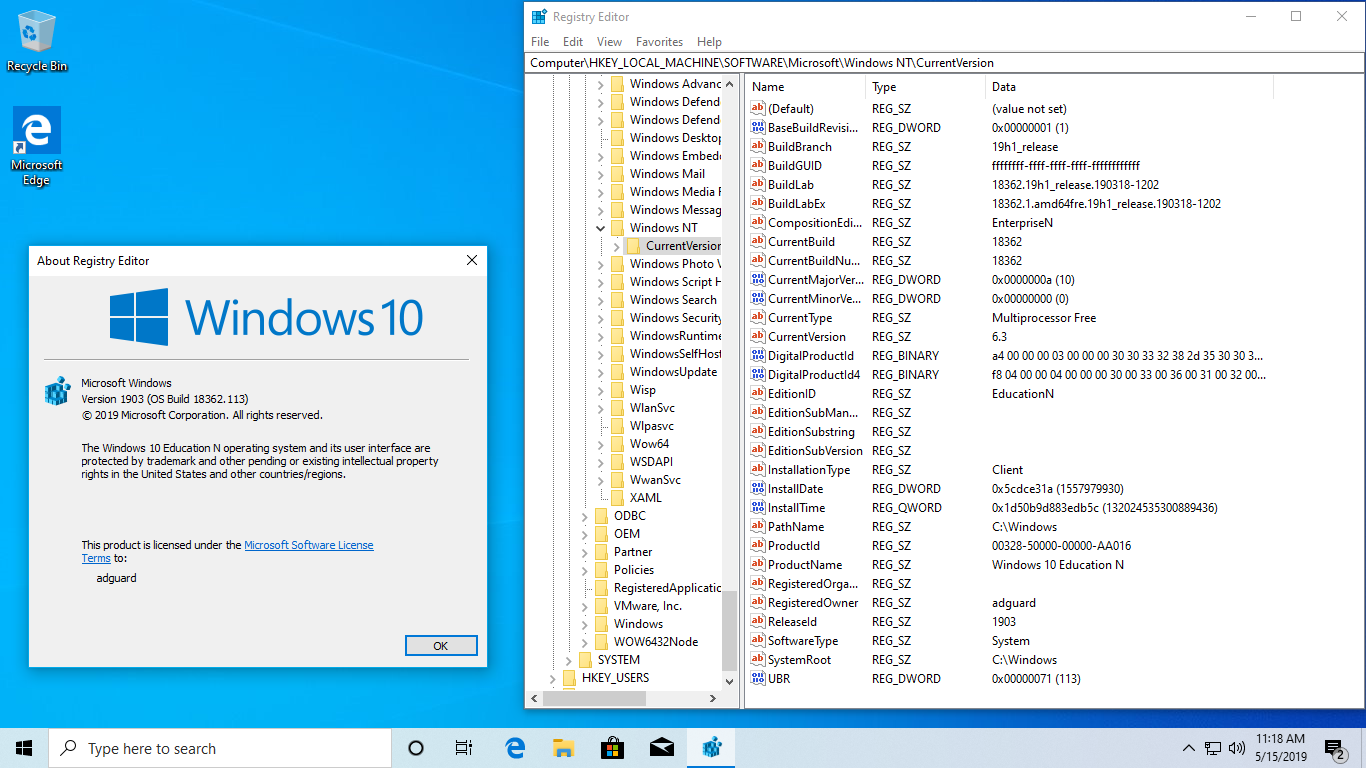Open the Edit menu
The image size is (1366, 768).
tap(573, 42)
